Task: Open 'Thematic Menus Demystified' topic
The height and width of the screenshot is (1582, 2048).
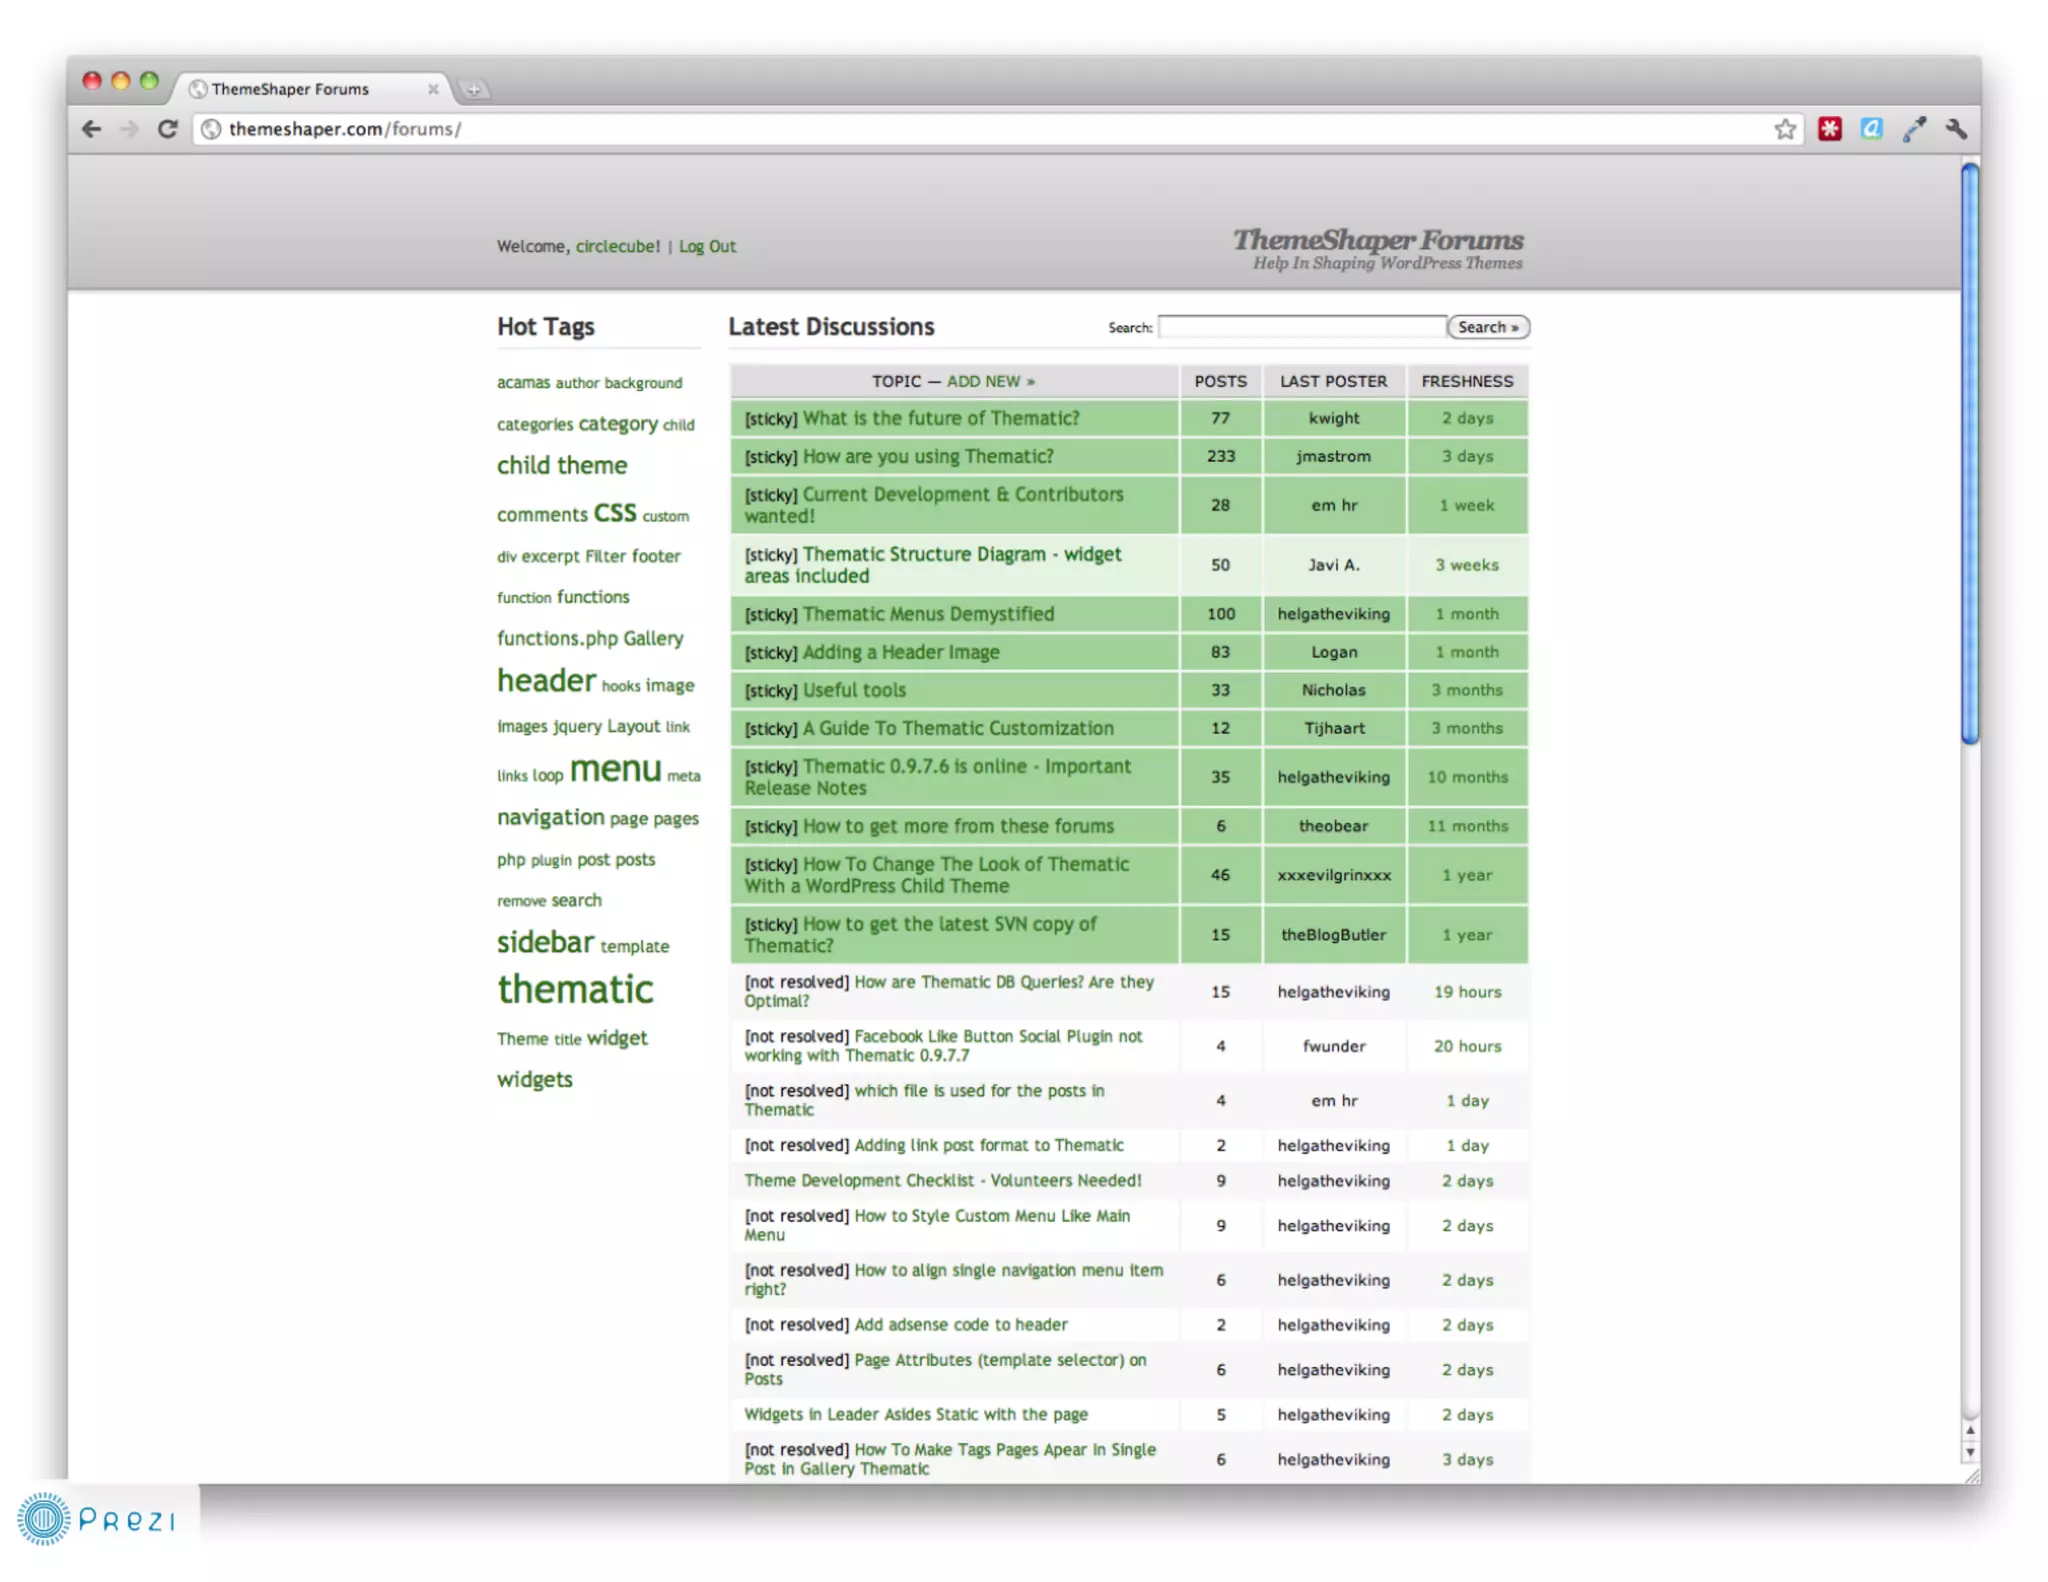Action: click(x=928, y=614)
